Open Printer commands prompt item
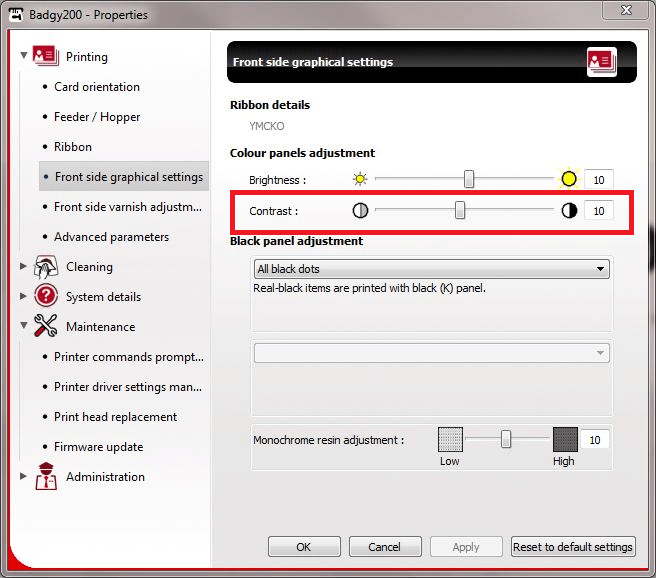This screenshot has width=656, height=578. (128, 357)
